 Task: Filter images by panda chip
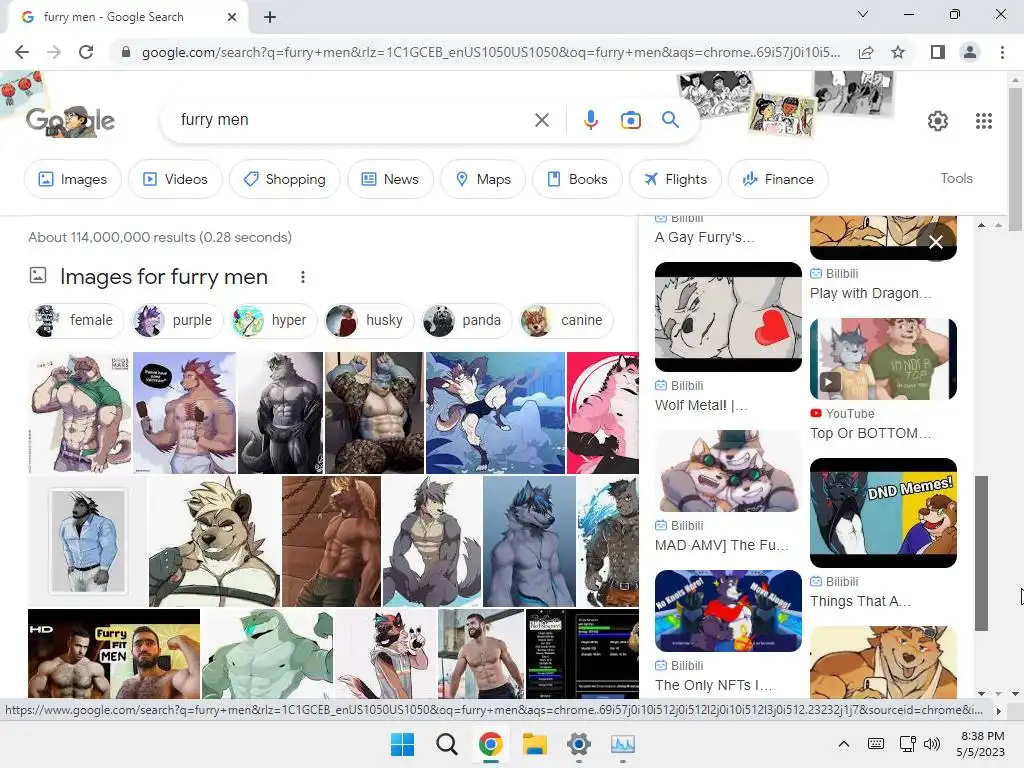click(x=466, y=321)
